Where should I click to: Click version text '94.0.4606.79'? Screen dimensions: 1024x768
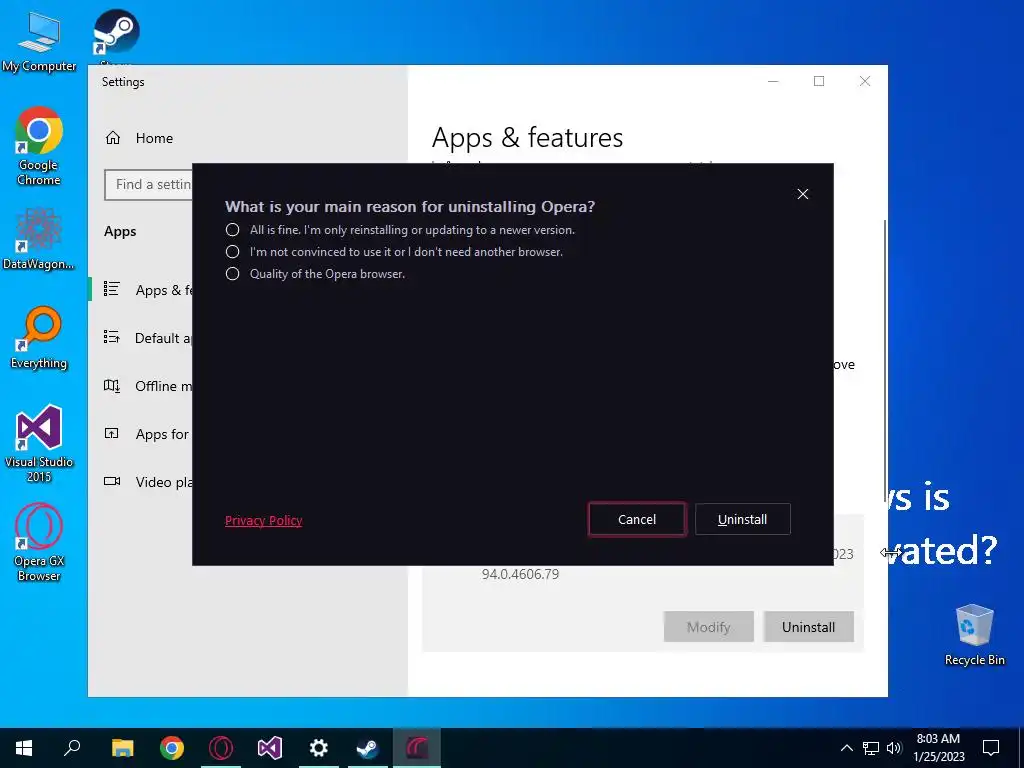(520, 574)
